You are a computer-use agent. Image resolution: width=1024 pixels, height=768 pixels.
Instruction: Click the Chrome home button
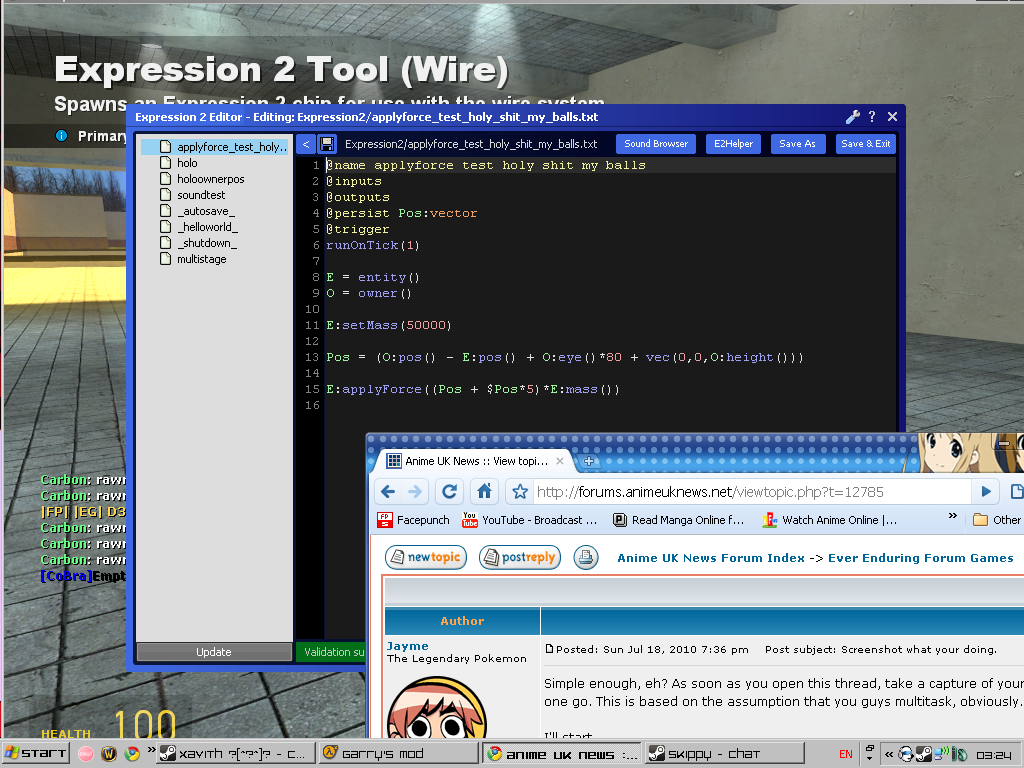tap(484, 491)
